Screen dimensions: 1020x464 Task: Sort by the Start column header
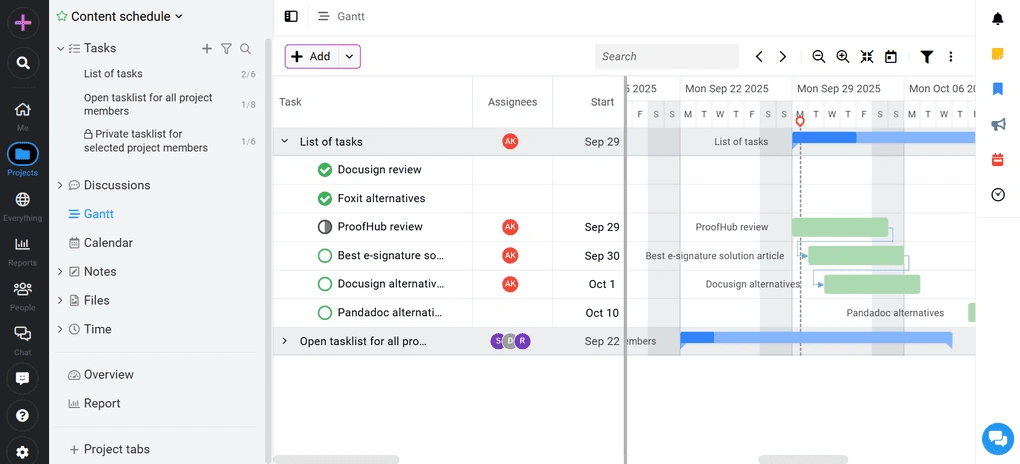[602, 102]
